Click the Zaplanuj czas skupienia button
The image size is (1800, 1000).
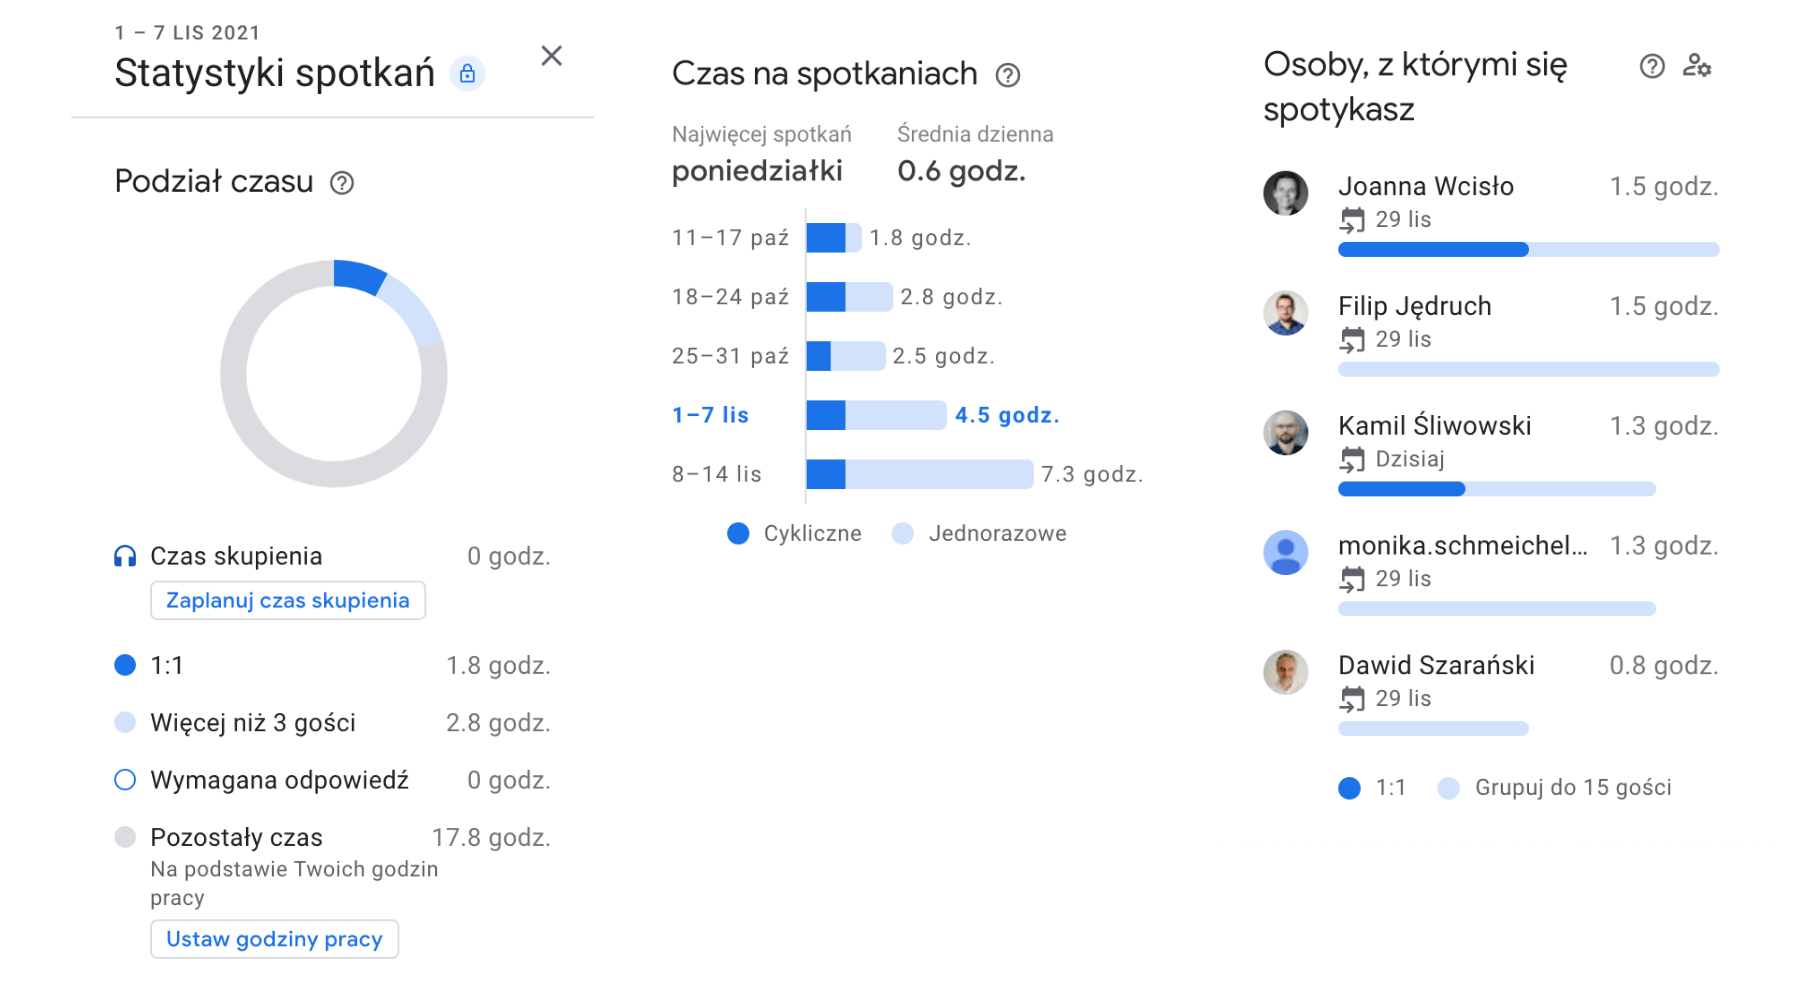[288, 601]
